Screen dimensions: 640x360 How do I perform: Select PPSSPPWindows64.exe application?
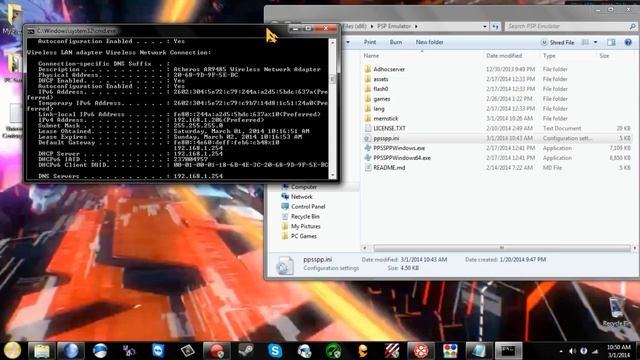click(x=402, y=158)
